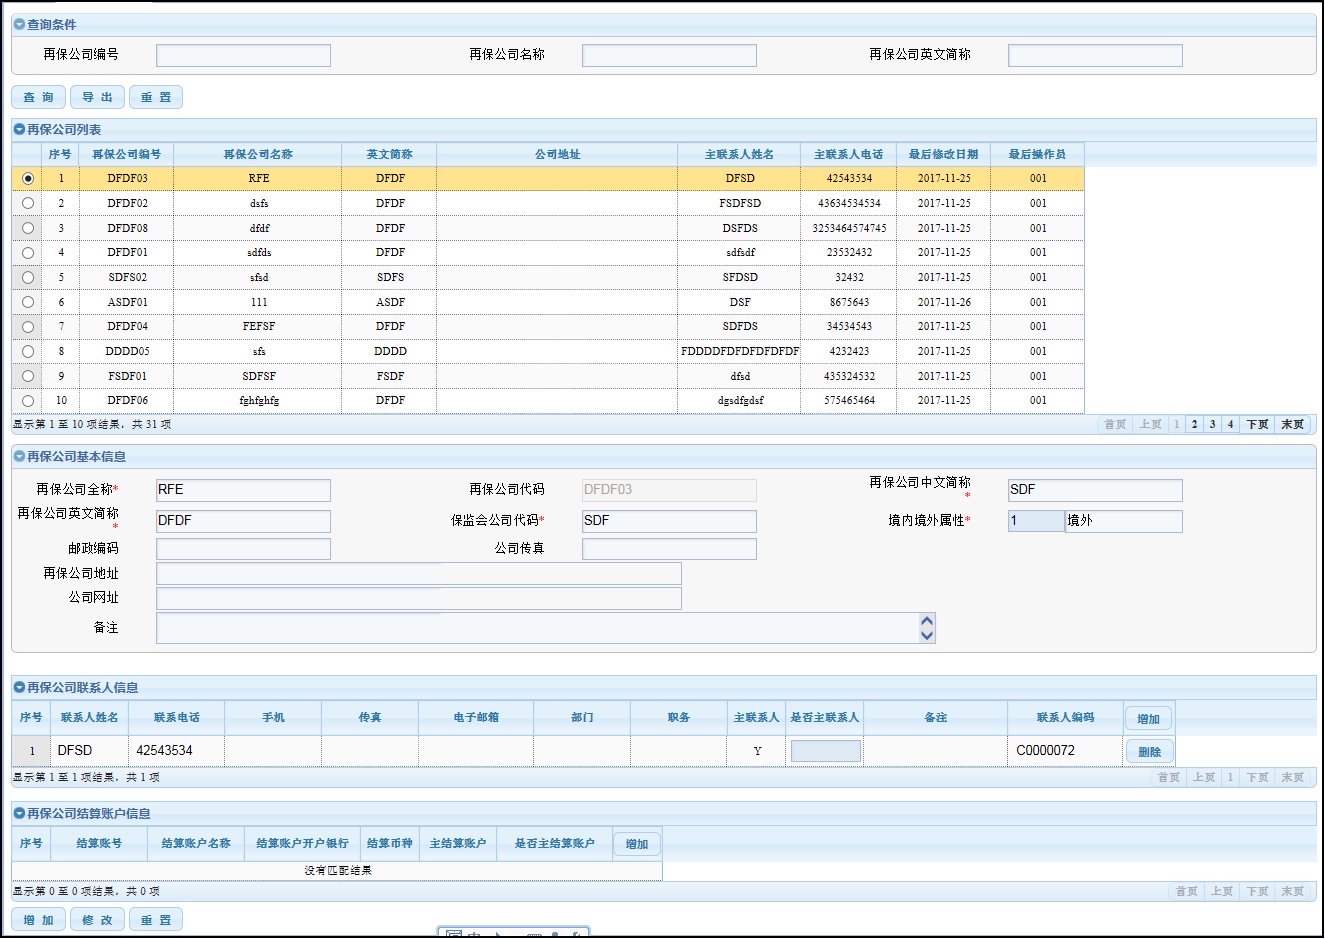Image resolution: width=1325 pixels, height=939 pixels.
Task: Select radio button for row DFDF06
Action: coord(28,401)
